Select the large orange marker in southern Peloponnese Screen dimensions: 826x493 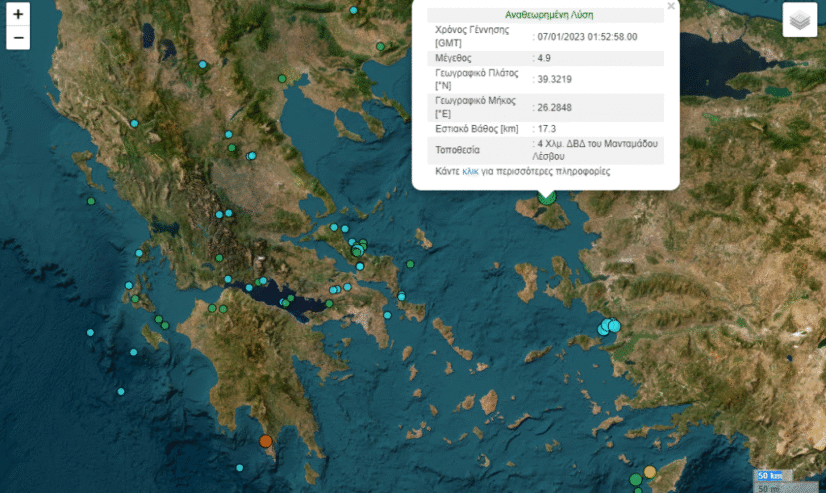click(x=266, y=441)
